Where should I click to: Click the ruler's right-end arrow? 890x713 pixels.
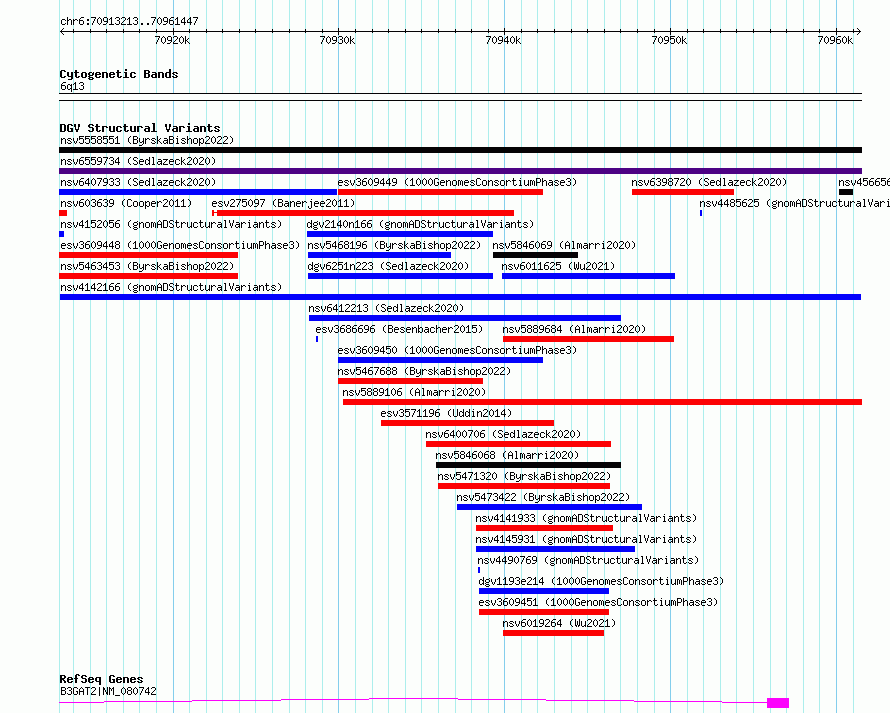click(859, 32)
